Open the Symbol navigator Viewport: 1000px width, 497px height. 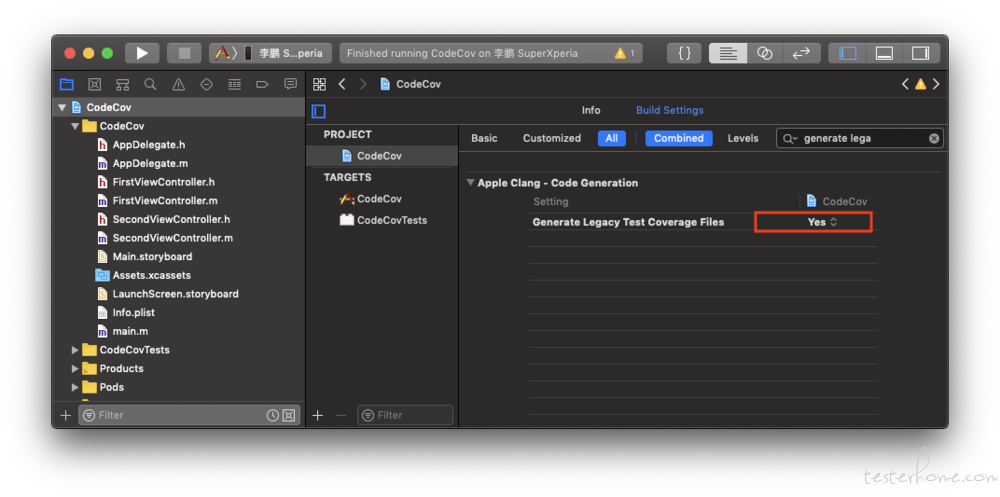[122, 84]
